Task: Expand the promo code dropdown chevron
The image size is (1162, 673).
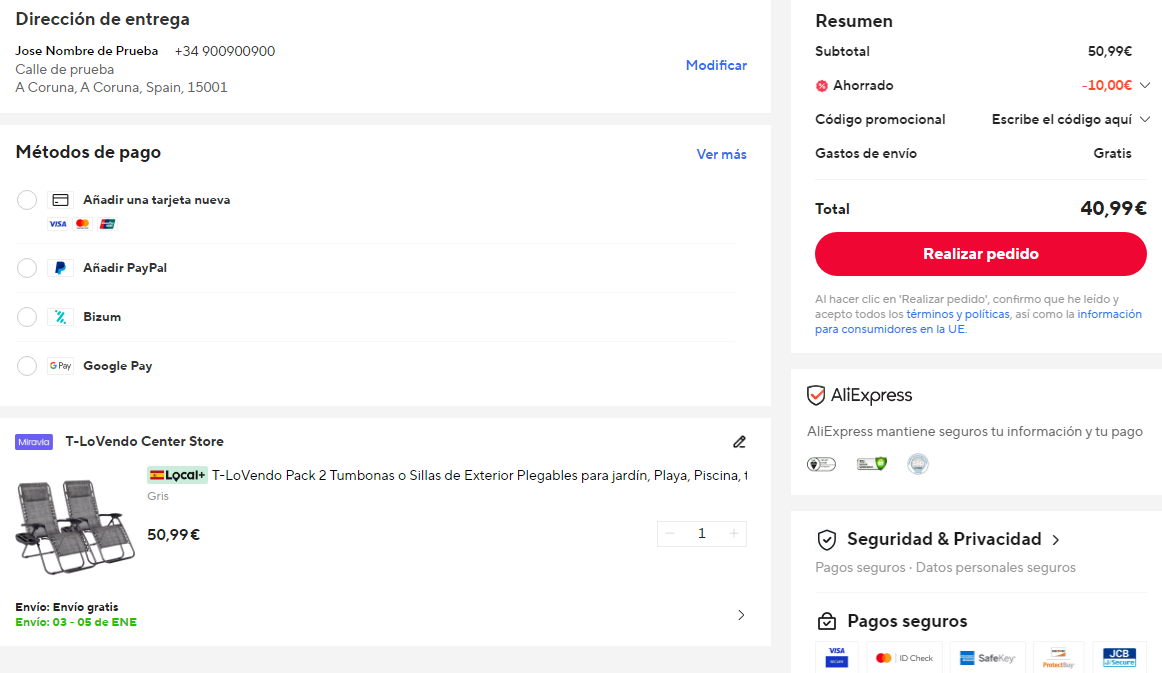Action: [x=1145, y=119]
